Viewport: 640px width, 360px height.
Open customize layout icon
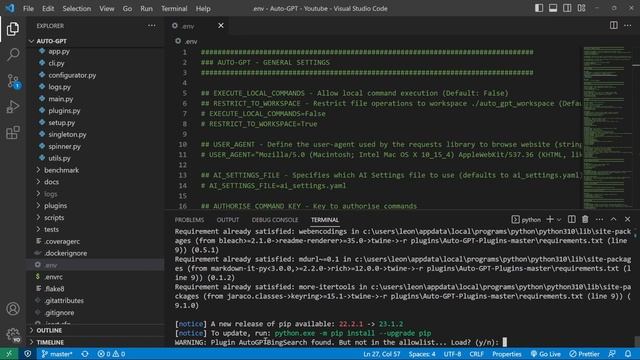click(x=582, y=8)
